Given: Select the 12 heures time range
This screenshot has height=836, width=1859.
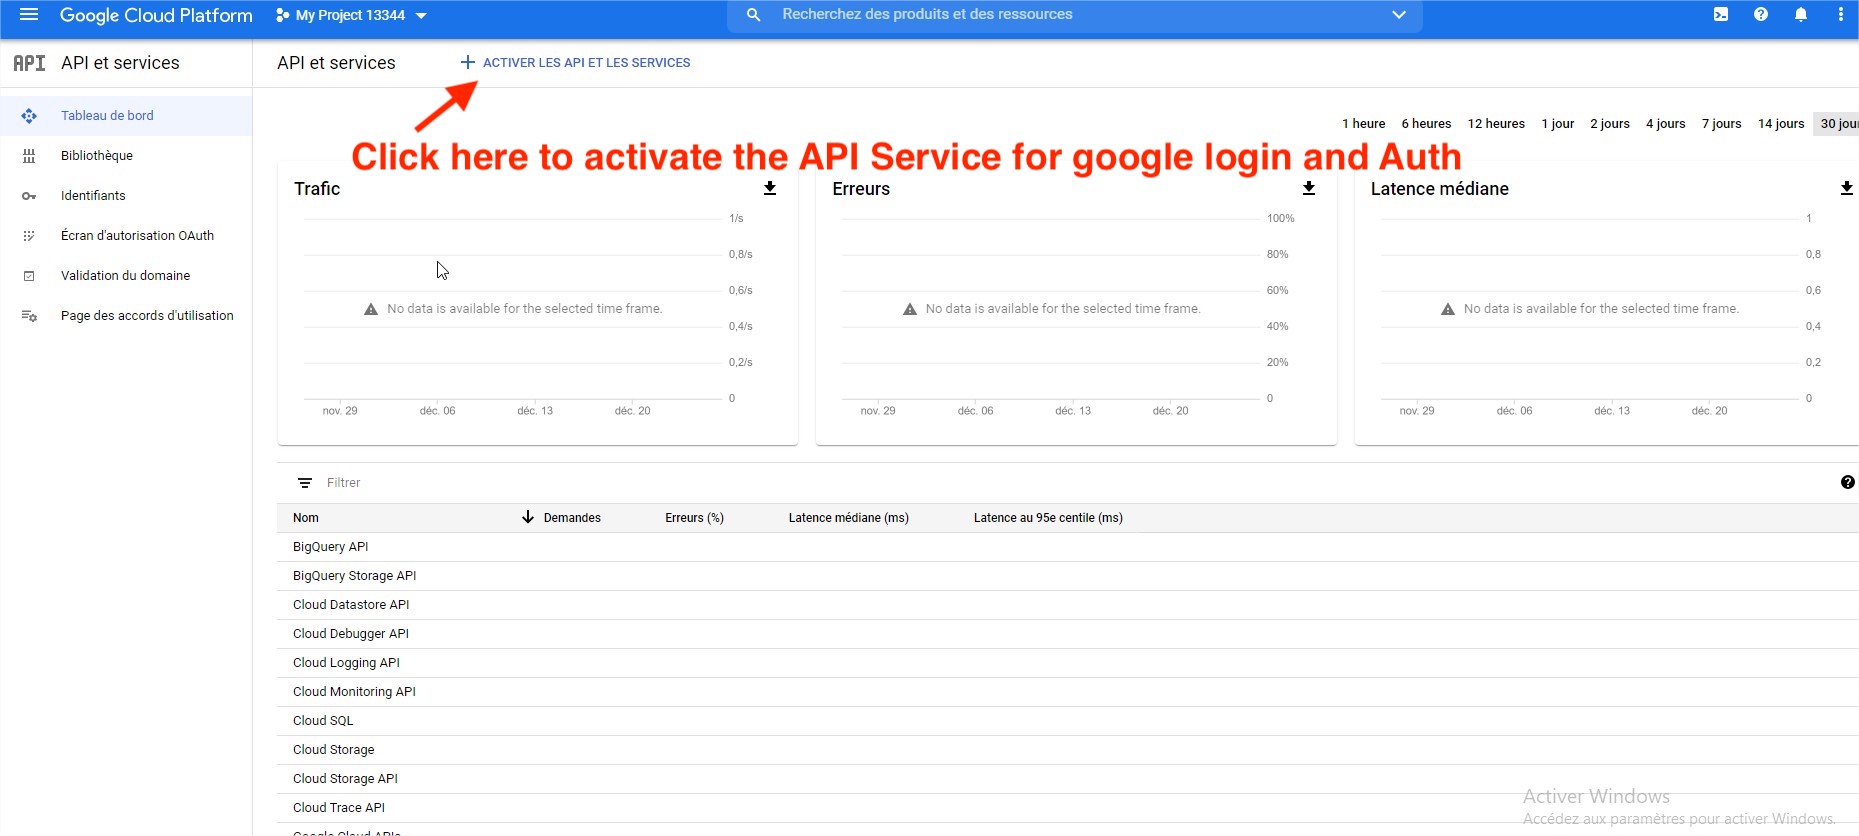Looking at the screenshot, I should pos(1496,124).
